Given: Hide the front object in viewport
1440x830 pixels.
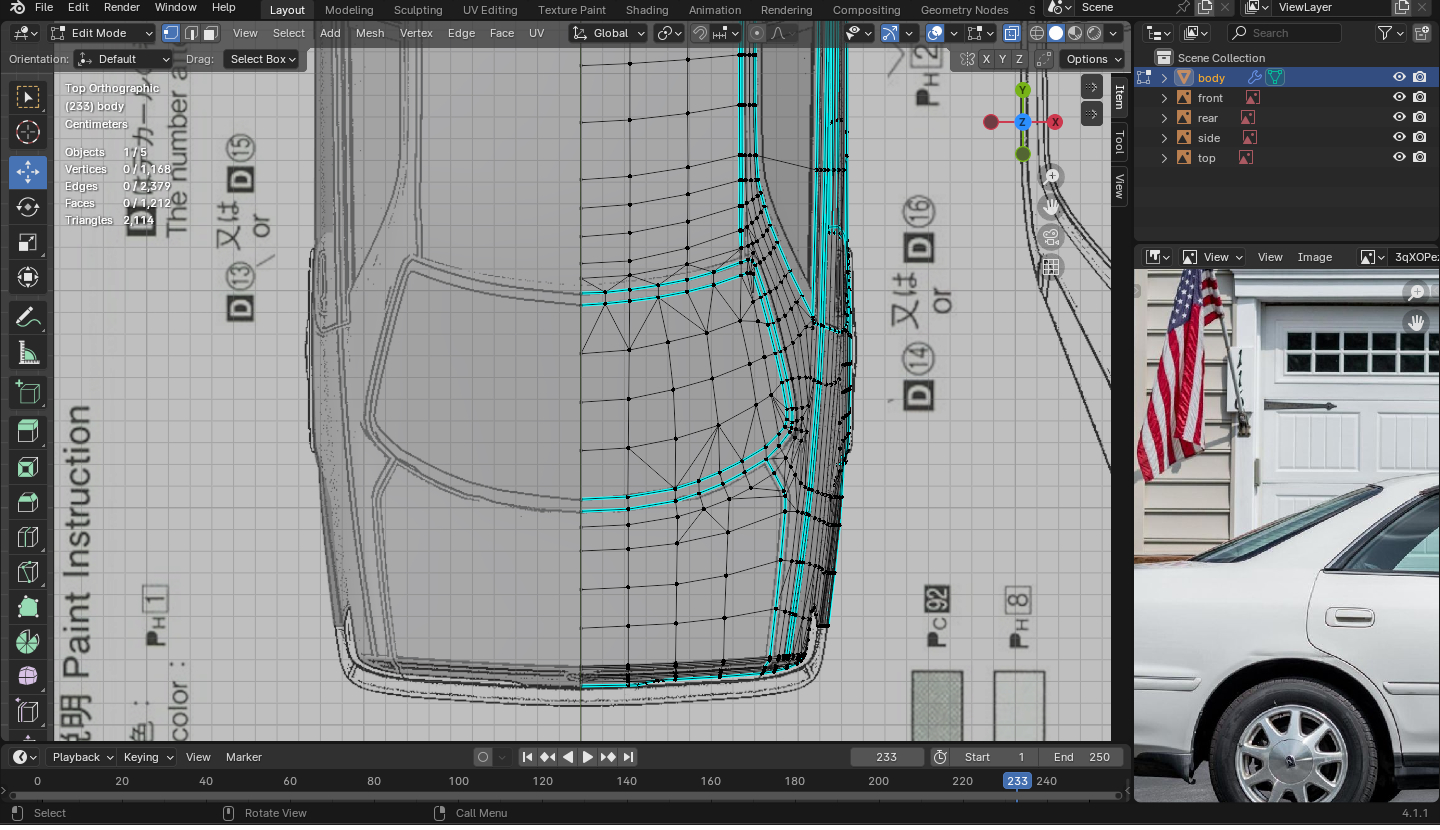Looking at the screenshot, I should (1399, 98).
